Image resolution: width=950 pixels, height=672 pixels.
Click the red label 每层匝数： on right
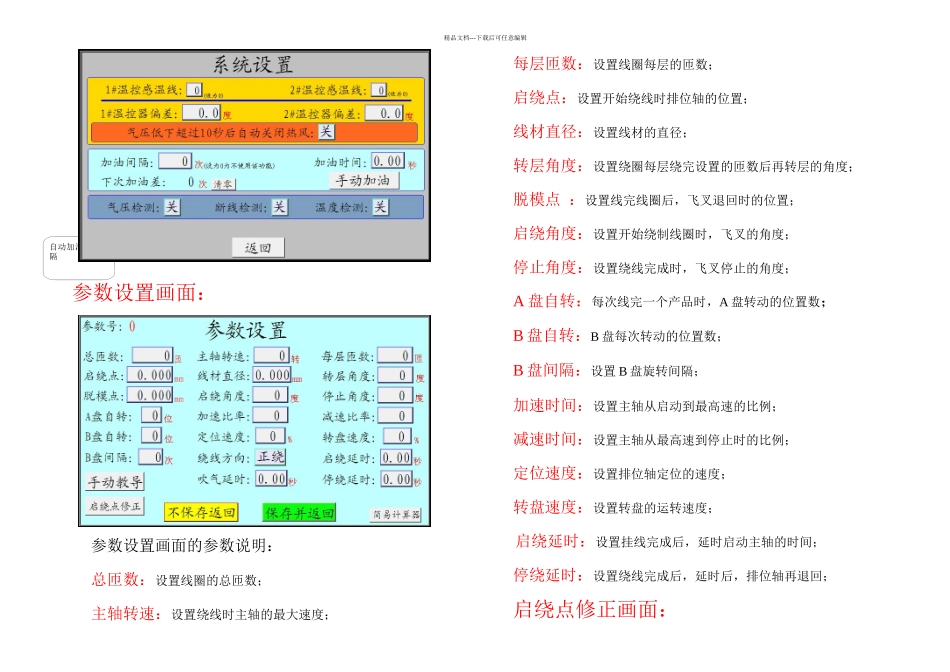click(548, 64)
